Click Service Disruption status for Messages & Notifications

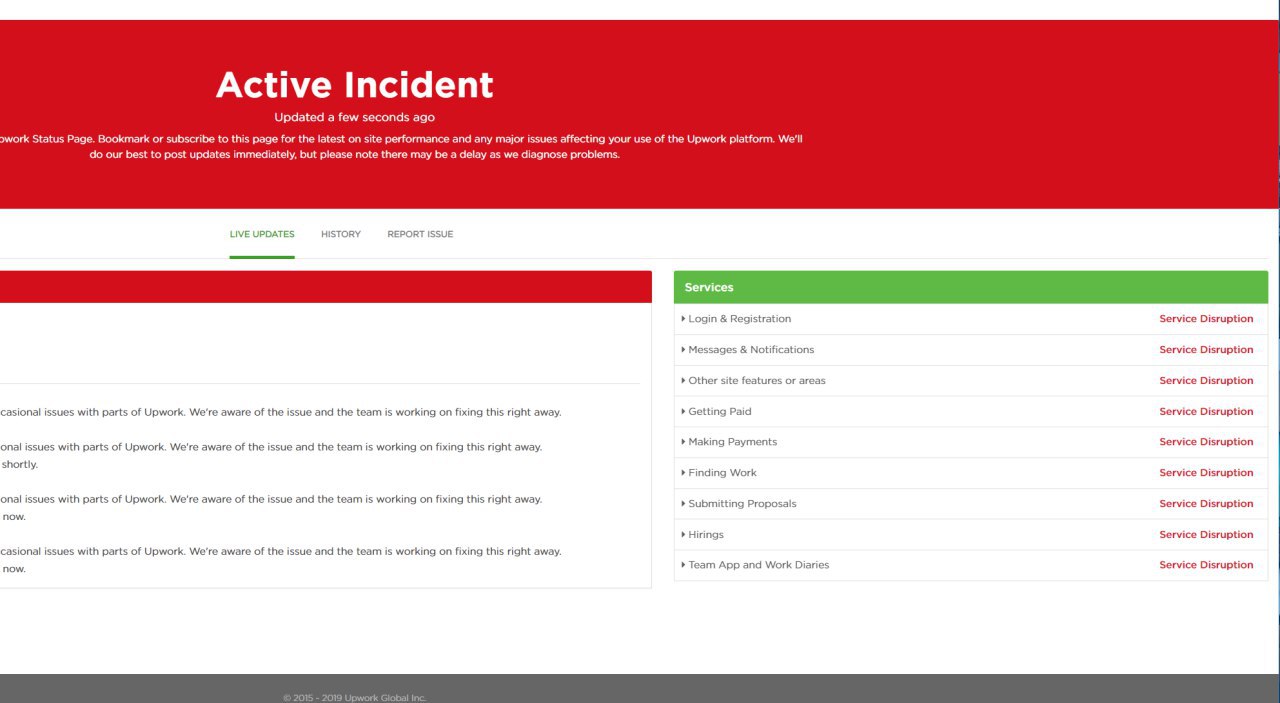(1206, 350)
